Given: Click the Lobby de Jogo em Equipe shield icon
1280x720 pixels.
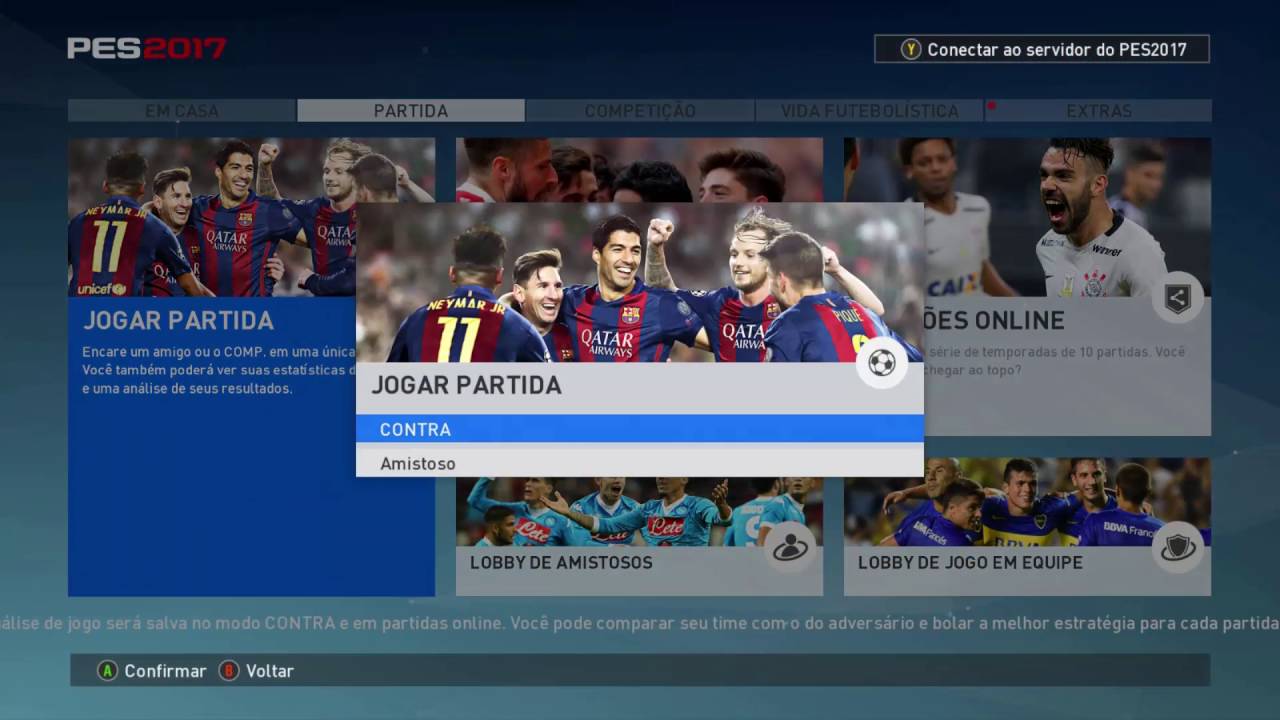Looking at the screenshot, I should tap(1178, 547).
